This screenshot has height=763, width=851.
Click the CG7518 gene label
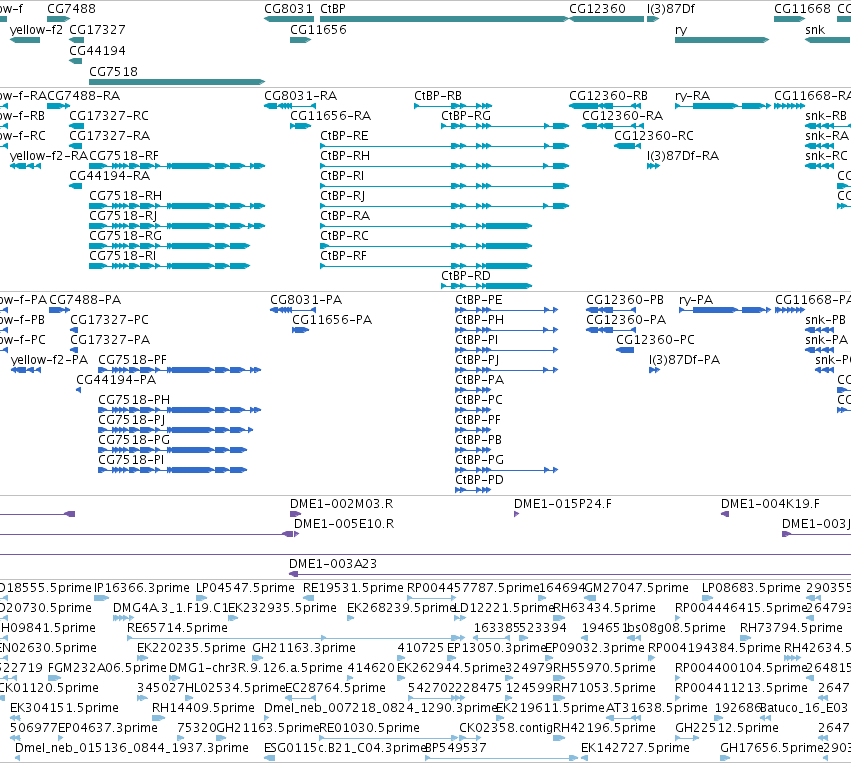coord(113,72)
